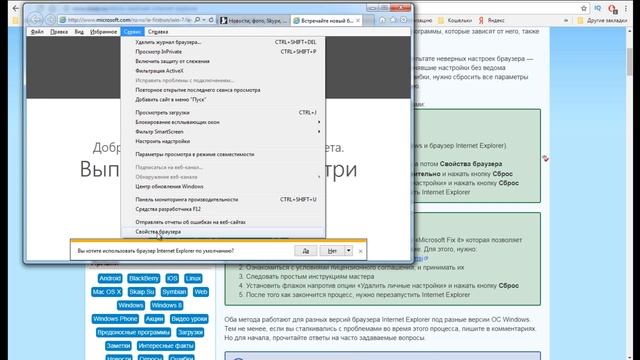Choose Просмотр InPrivate
This screenshot has height=360, width=640.
tap(223, 51)
